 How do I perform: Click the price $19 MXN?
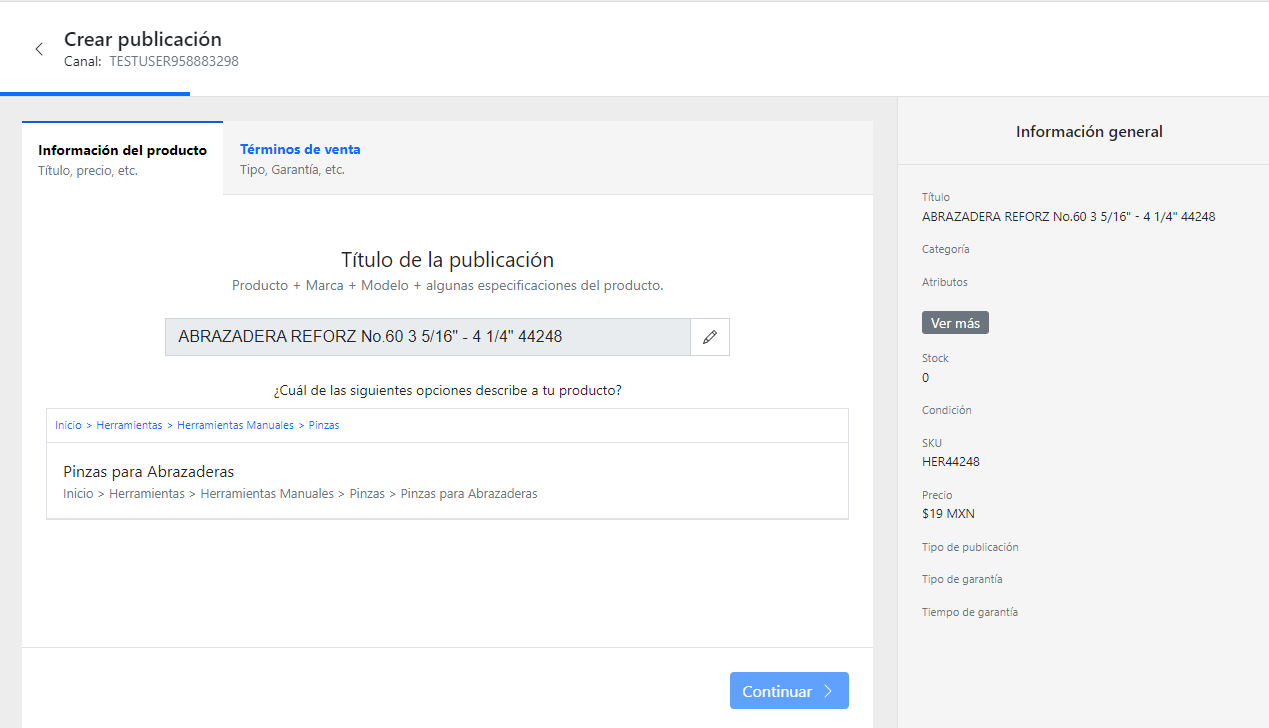(x=948, y=514)
